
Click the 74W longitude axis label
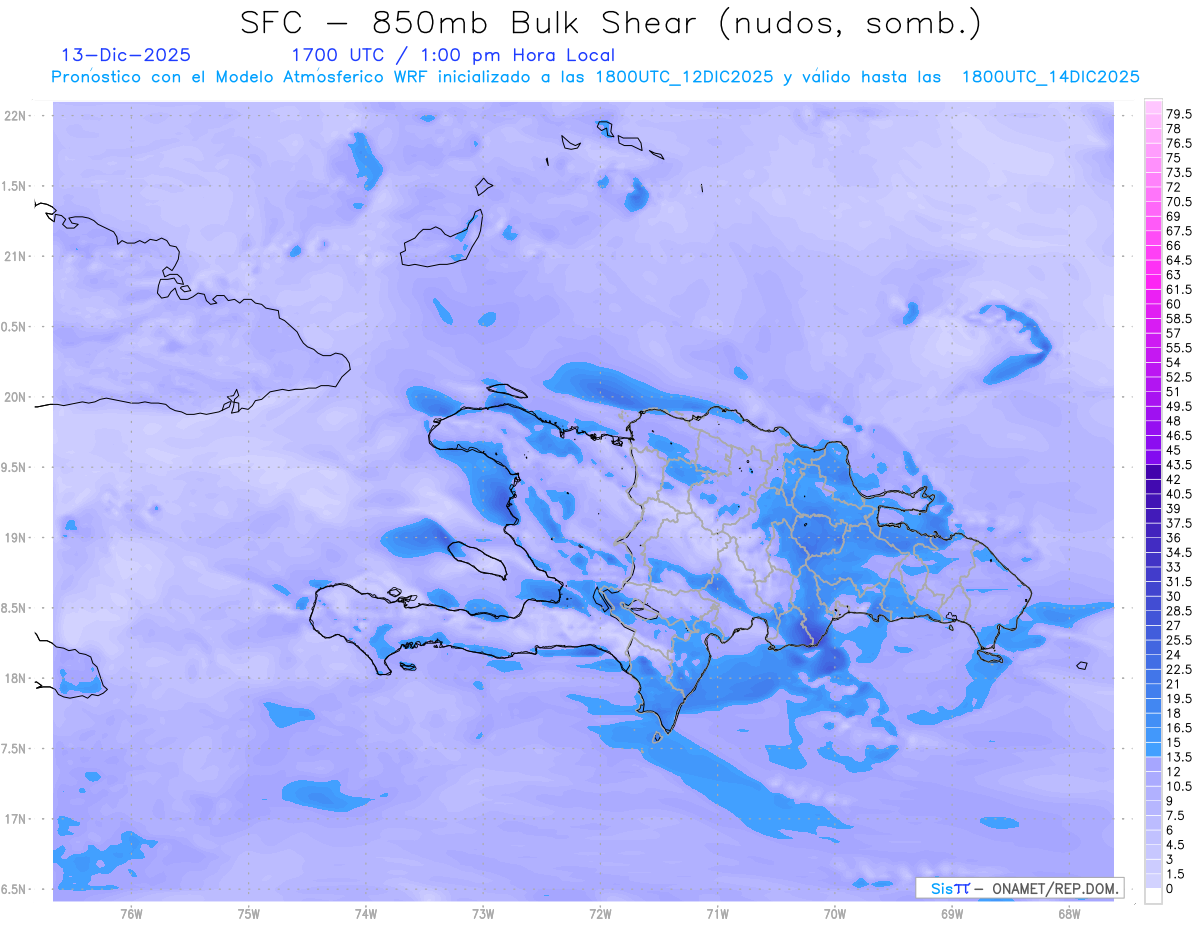pos(366,914)
